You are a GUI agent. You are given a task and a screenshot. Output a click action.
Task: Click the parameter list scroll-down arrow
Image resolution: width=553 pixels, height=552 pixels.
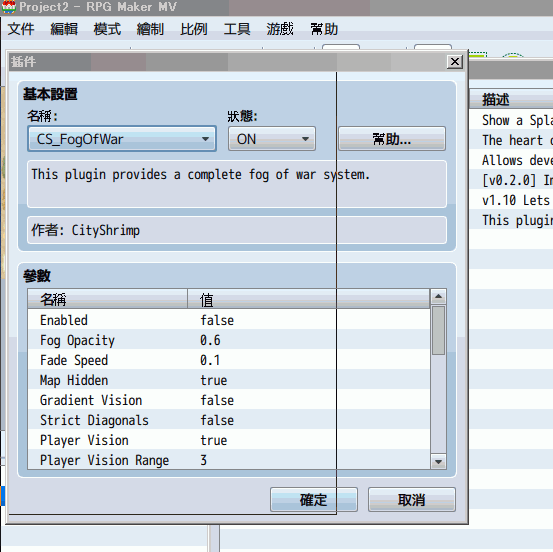[x=438, y=461]
